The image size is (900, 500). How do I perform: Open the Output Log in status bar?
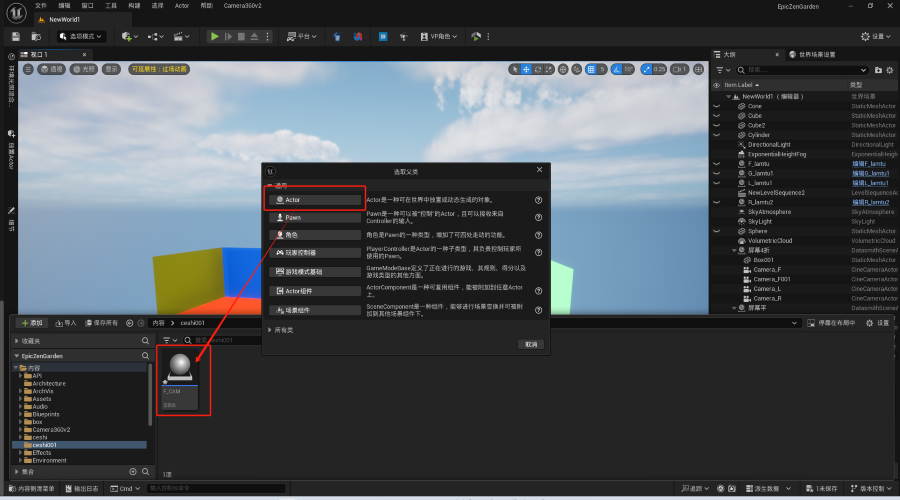(x=82, y=489)
